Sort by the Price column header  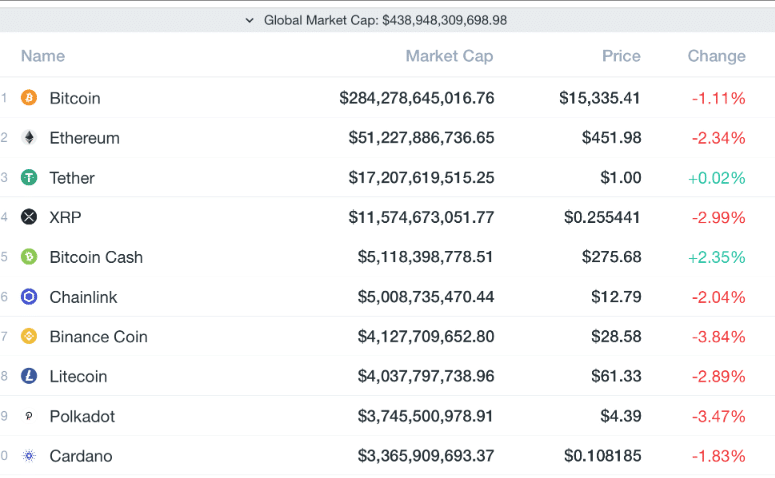pyautogui.click(x=621, y=56)
